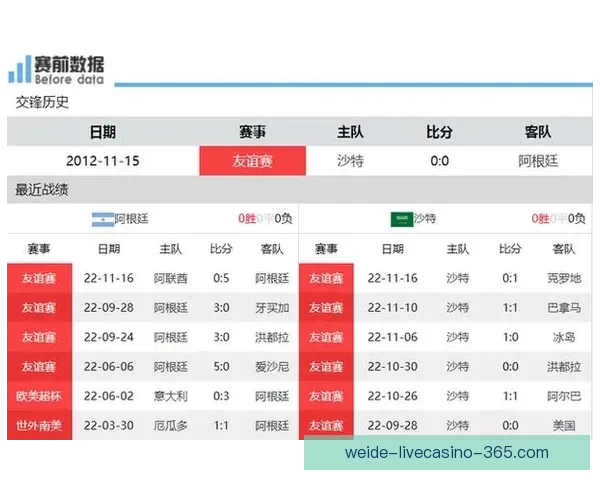
Task: Click 阿根廷 away team in the 2012-11-15 row
Action: tap(538, 161)
